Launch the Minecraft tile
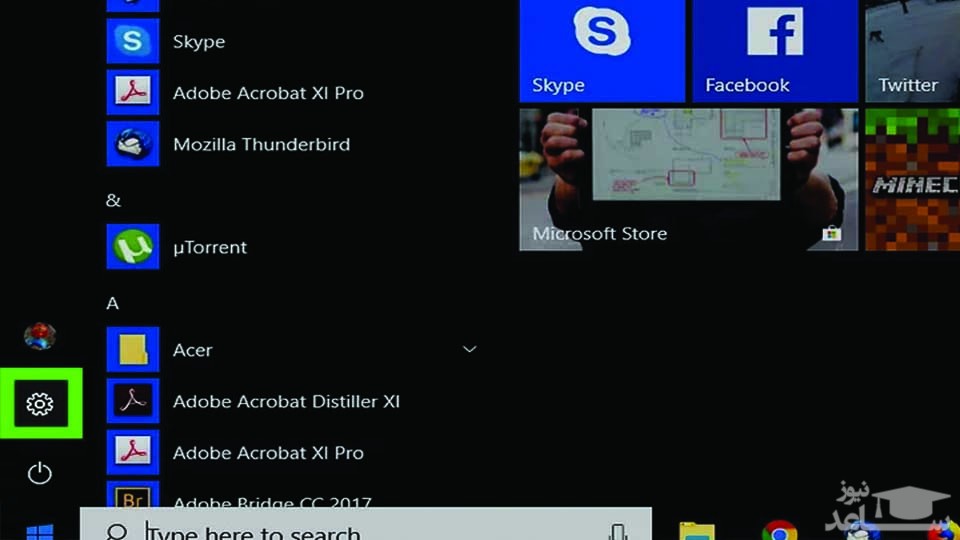Viewport: 960px width, 540px height. 911,179
